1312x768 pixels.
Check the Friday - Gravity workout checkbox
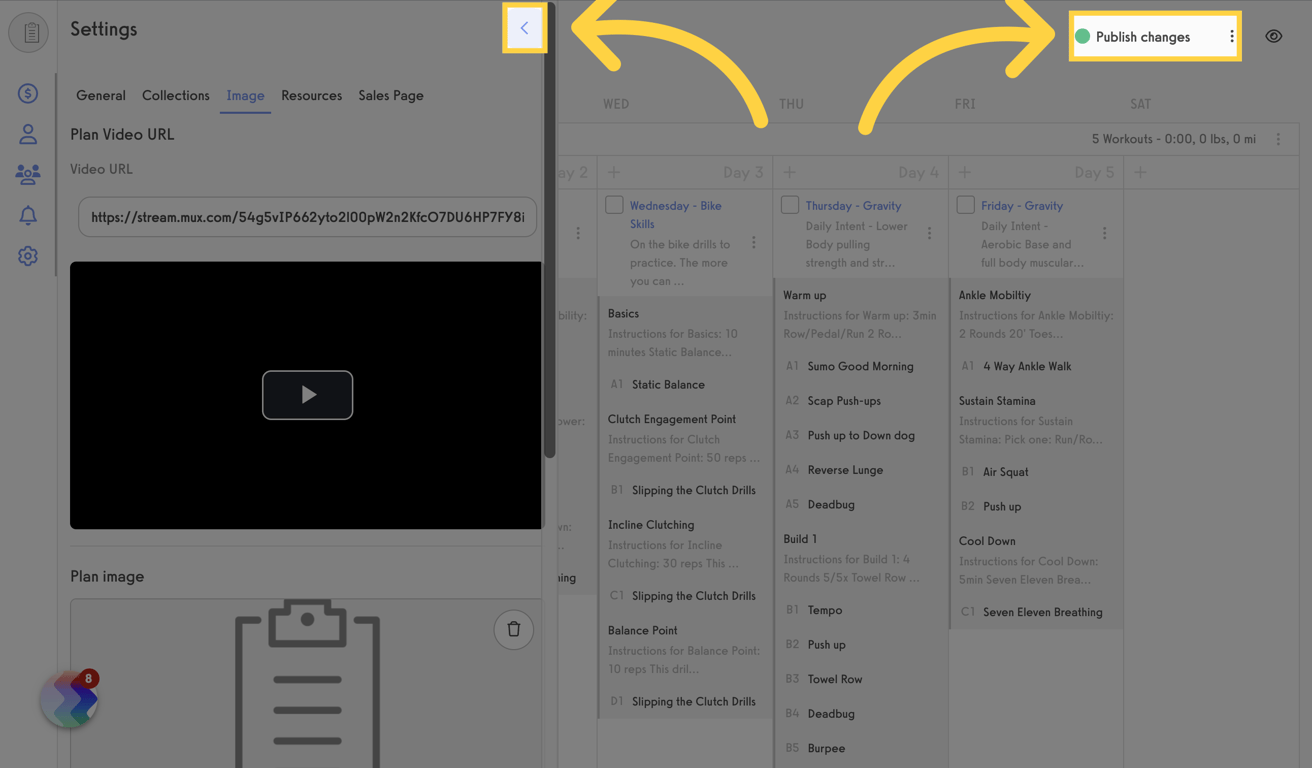pos(966,204)
